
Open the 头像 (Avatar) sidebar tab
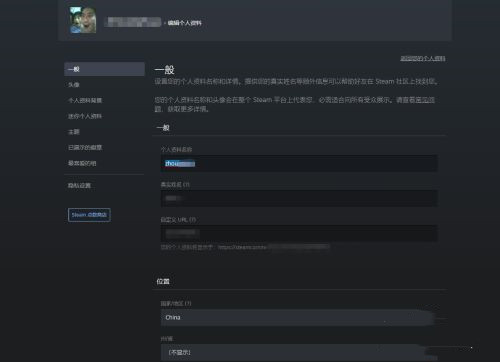(74, 85)
